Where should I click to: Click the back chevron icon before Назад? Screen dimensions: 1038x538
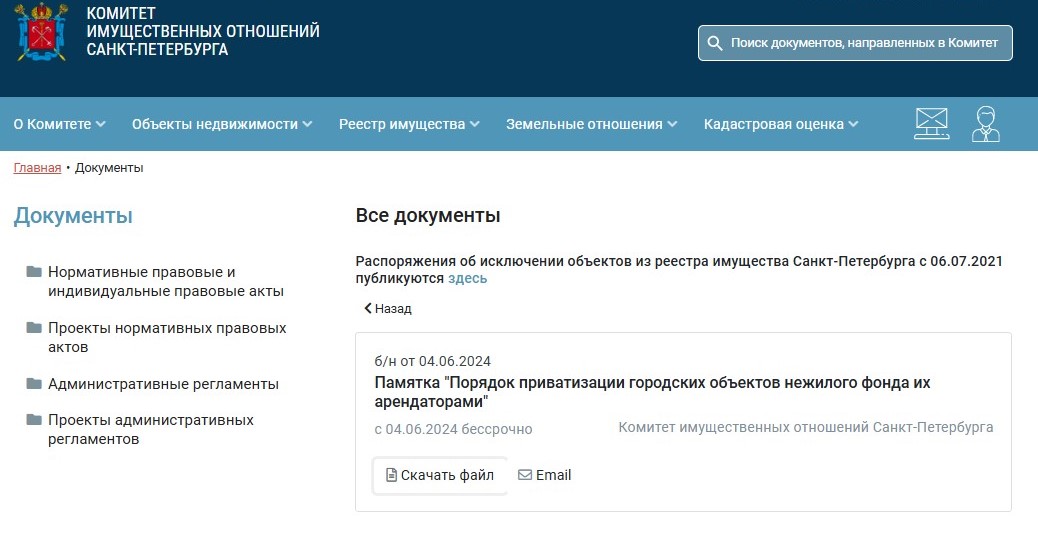(368, 308)
